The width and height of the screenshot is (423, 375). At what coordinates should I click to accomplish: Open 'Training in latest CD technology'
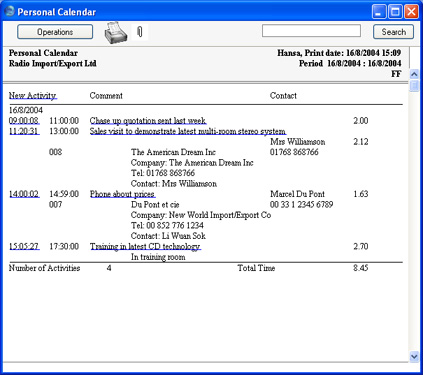pos(145,247)
